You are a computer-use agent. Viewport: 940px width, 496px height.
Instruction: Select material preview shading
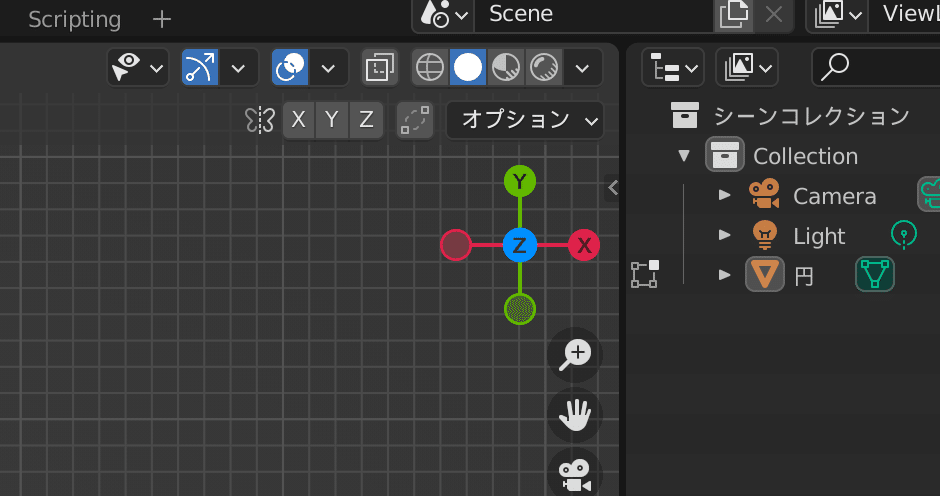[506, 67]
